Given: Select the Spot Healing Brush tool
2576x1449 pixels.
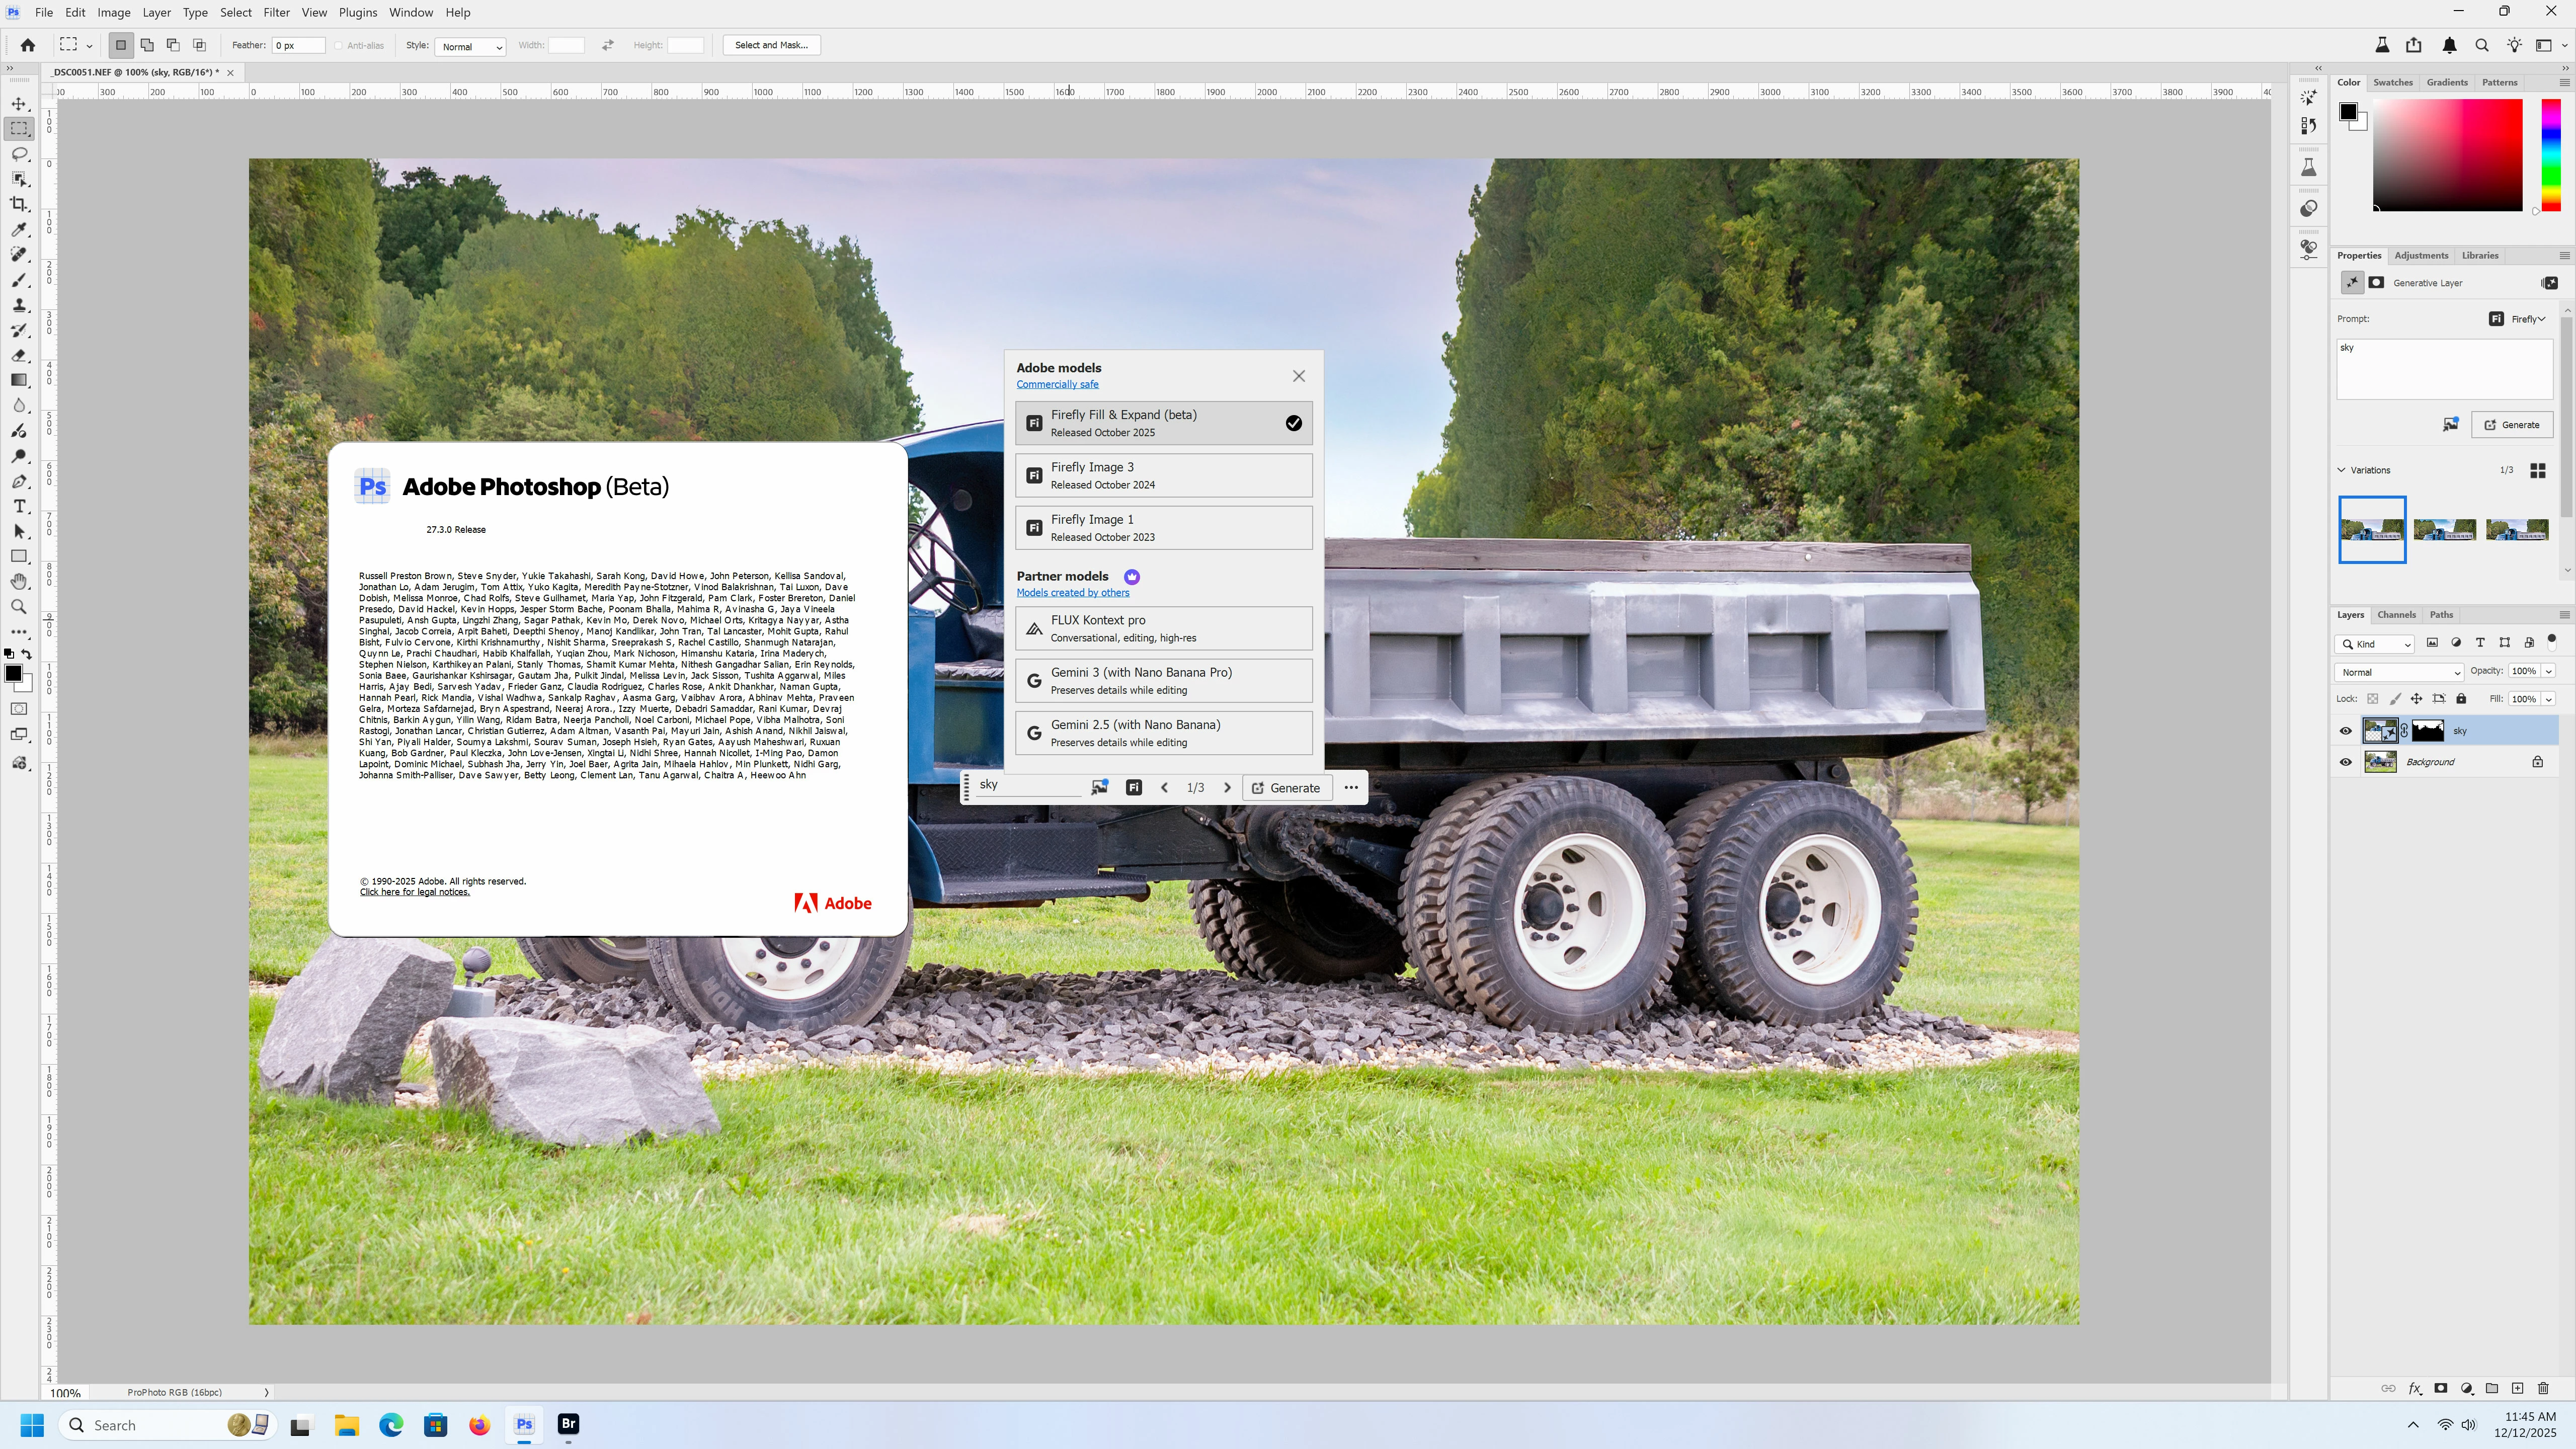Looking at the screenshot, I should coord(19,255).
